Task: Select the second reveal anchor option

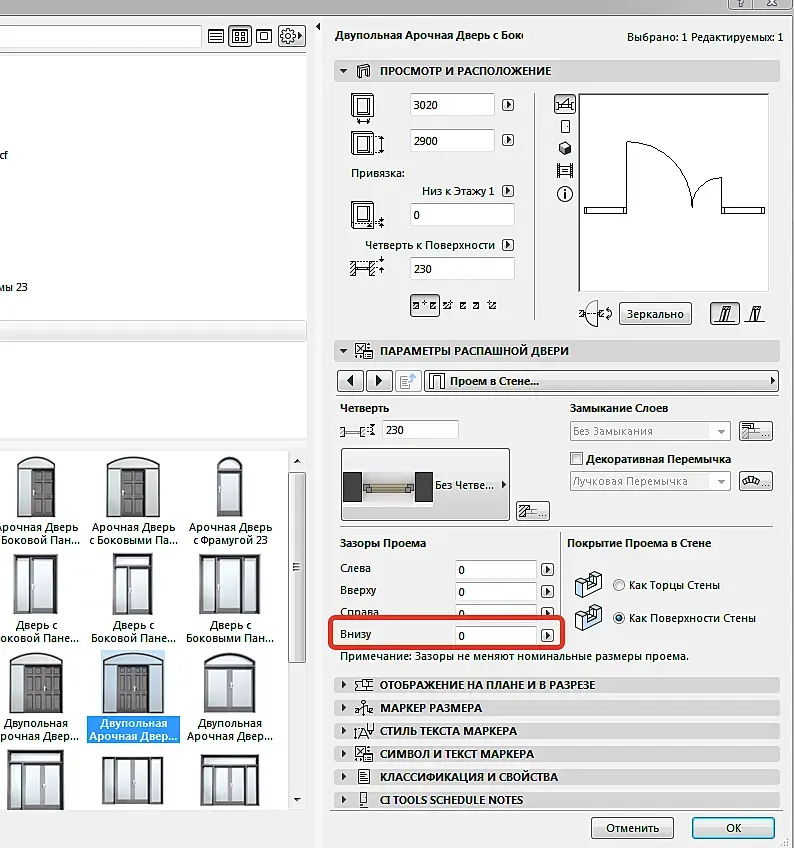Action: (x=448, y=306)
